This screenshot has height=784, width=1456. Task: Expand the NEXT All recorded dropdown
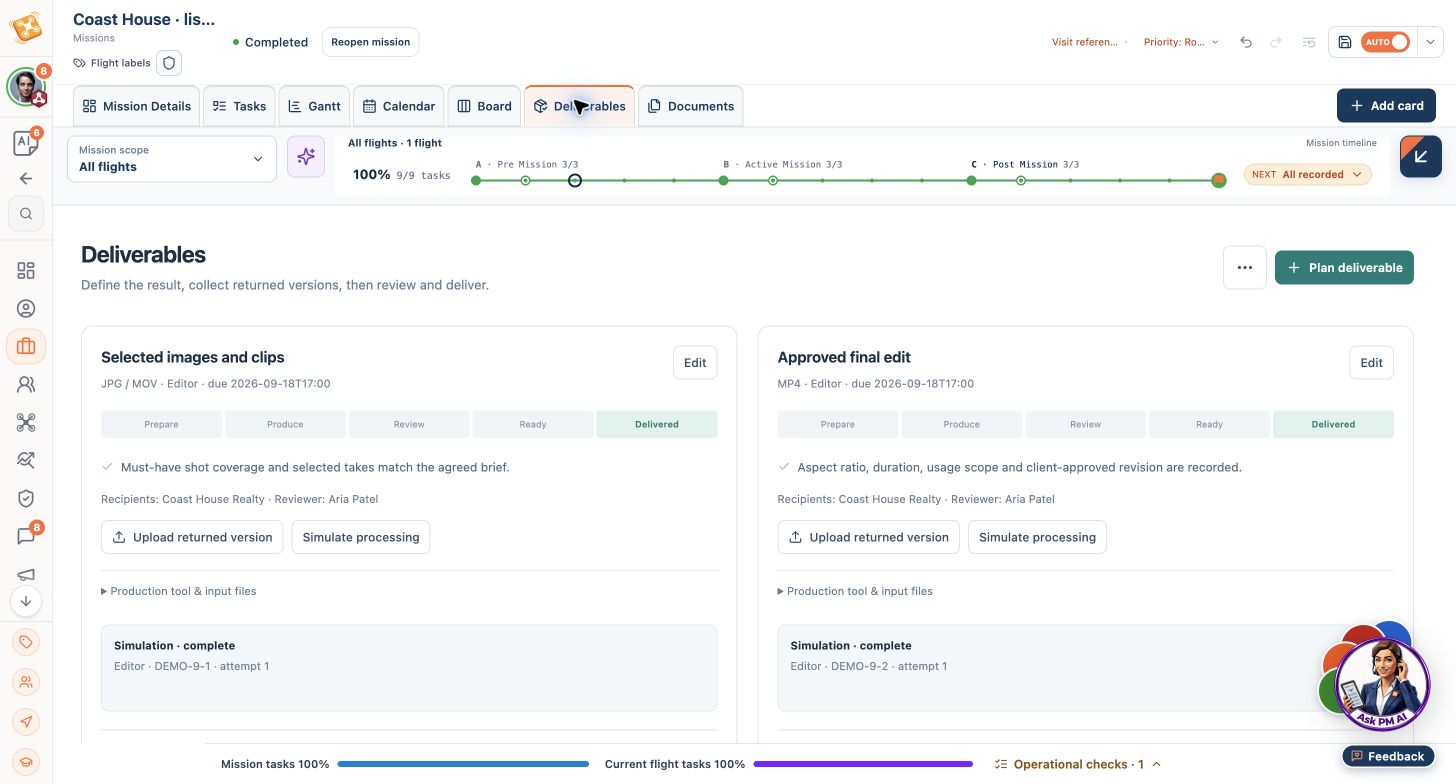[1307, 174]
